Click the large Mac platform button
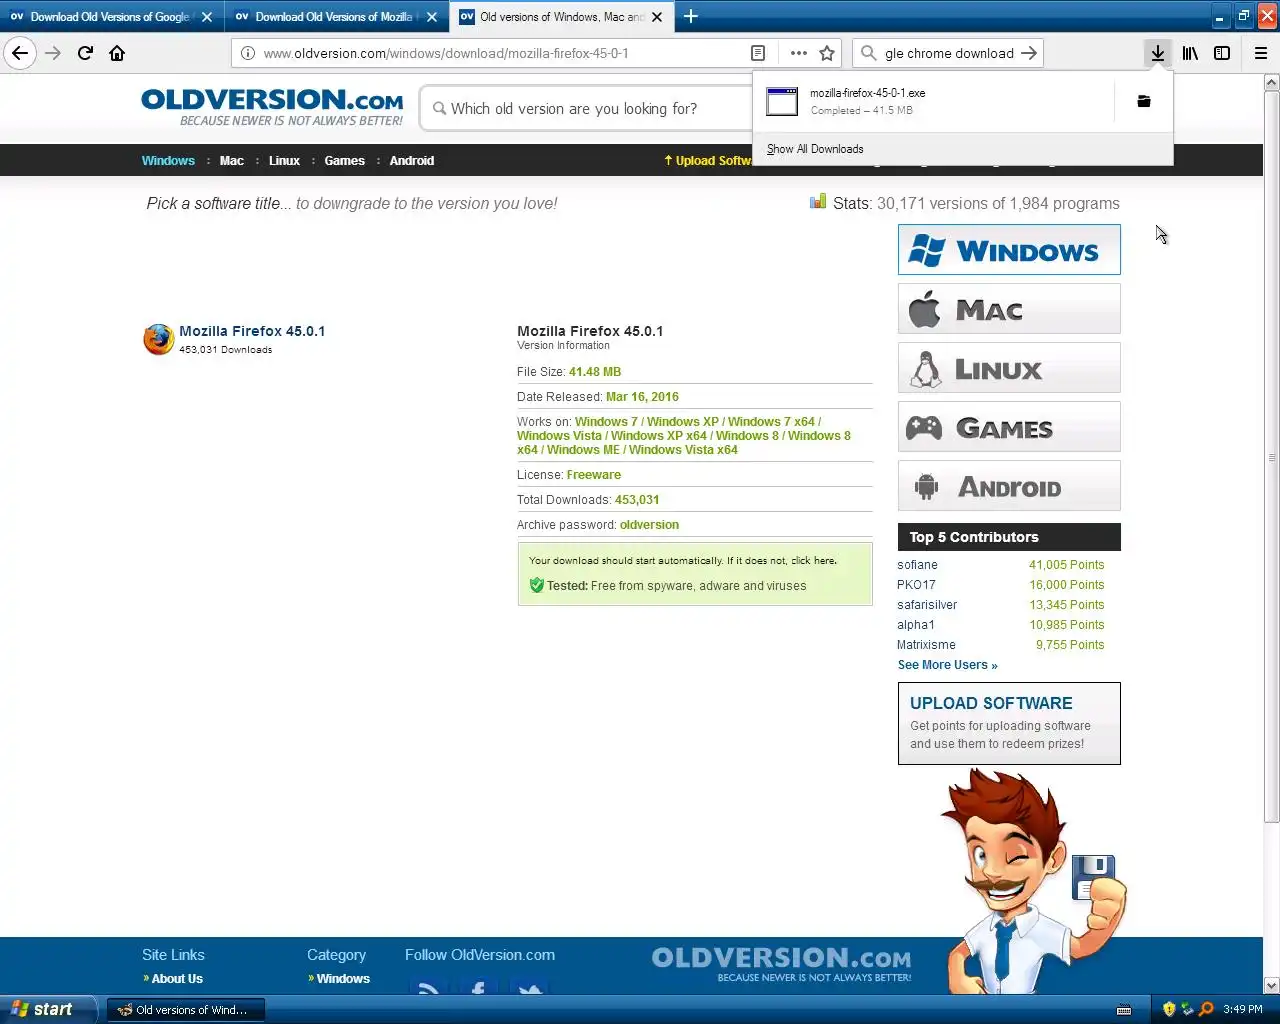Image resolution: width=1280 pixels, height=1024 pixels. (1009, 309)
